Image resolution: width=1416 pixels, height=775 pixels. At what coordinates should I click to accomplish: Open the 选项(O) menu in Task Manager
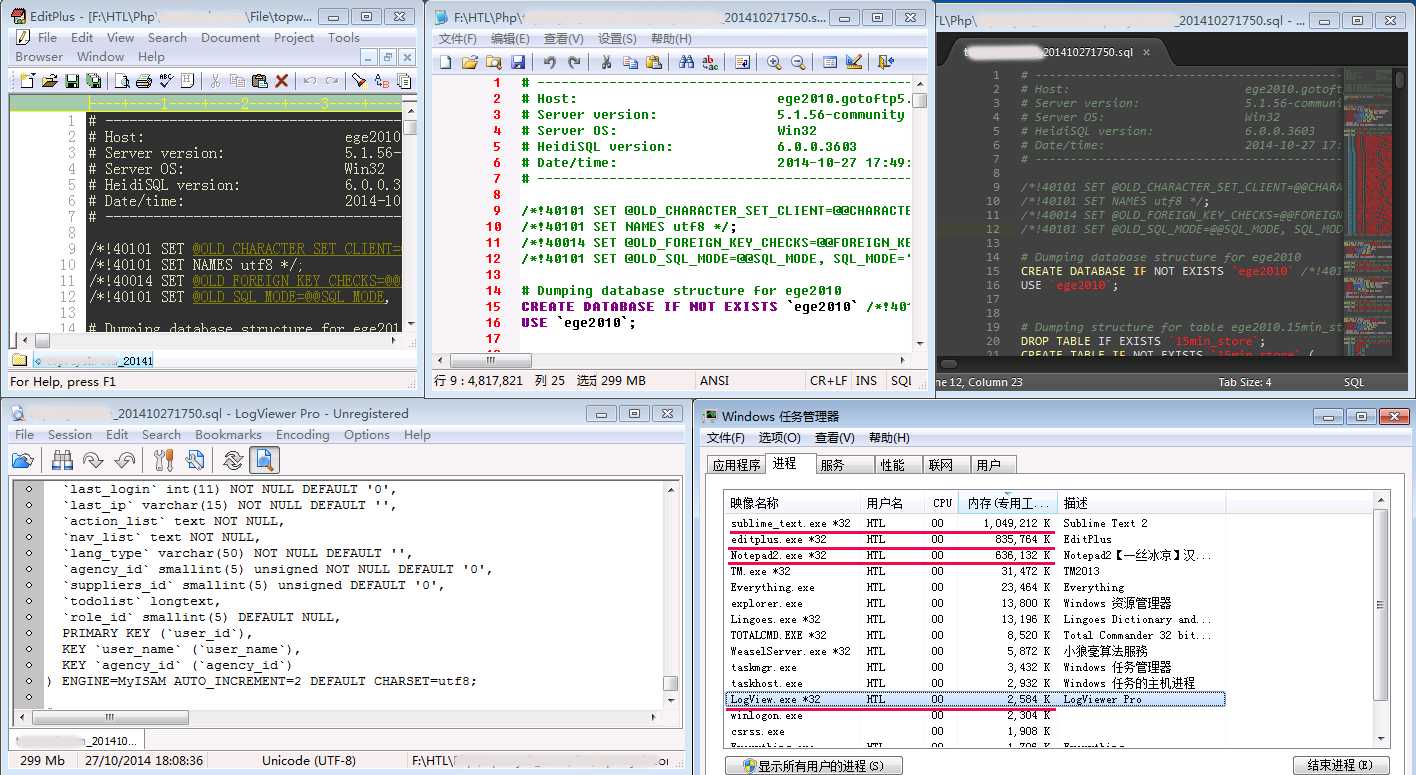(x=780, y=437)
